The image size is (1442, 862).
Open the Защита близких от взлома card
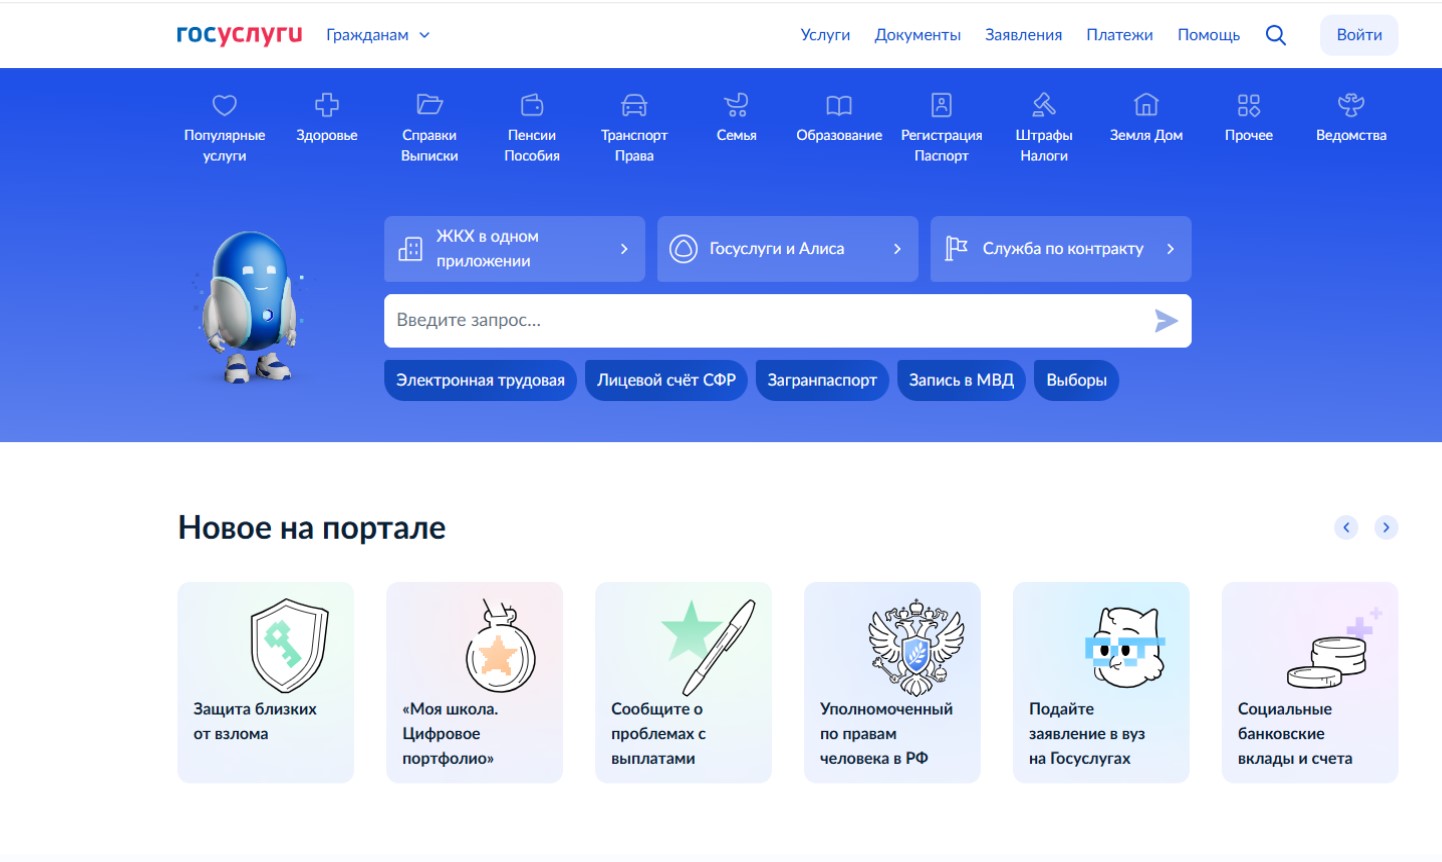[x=266, y=682]
